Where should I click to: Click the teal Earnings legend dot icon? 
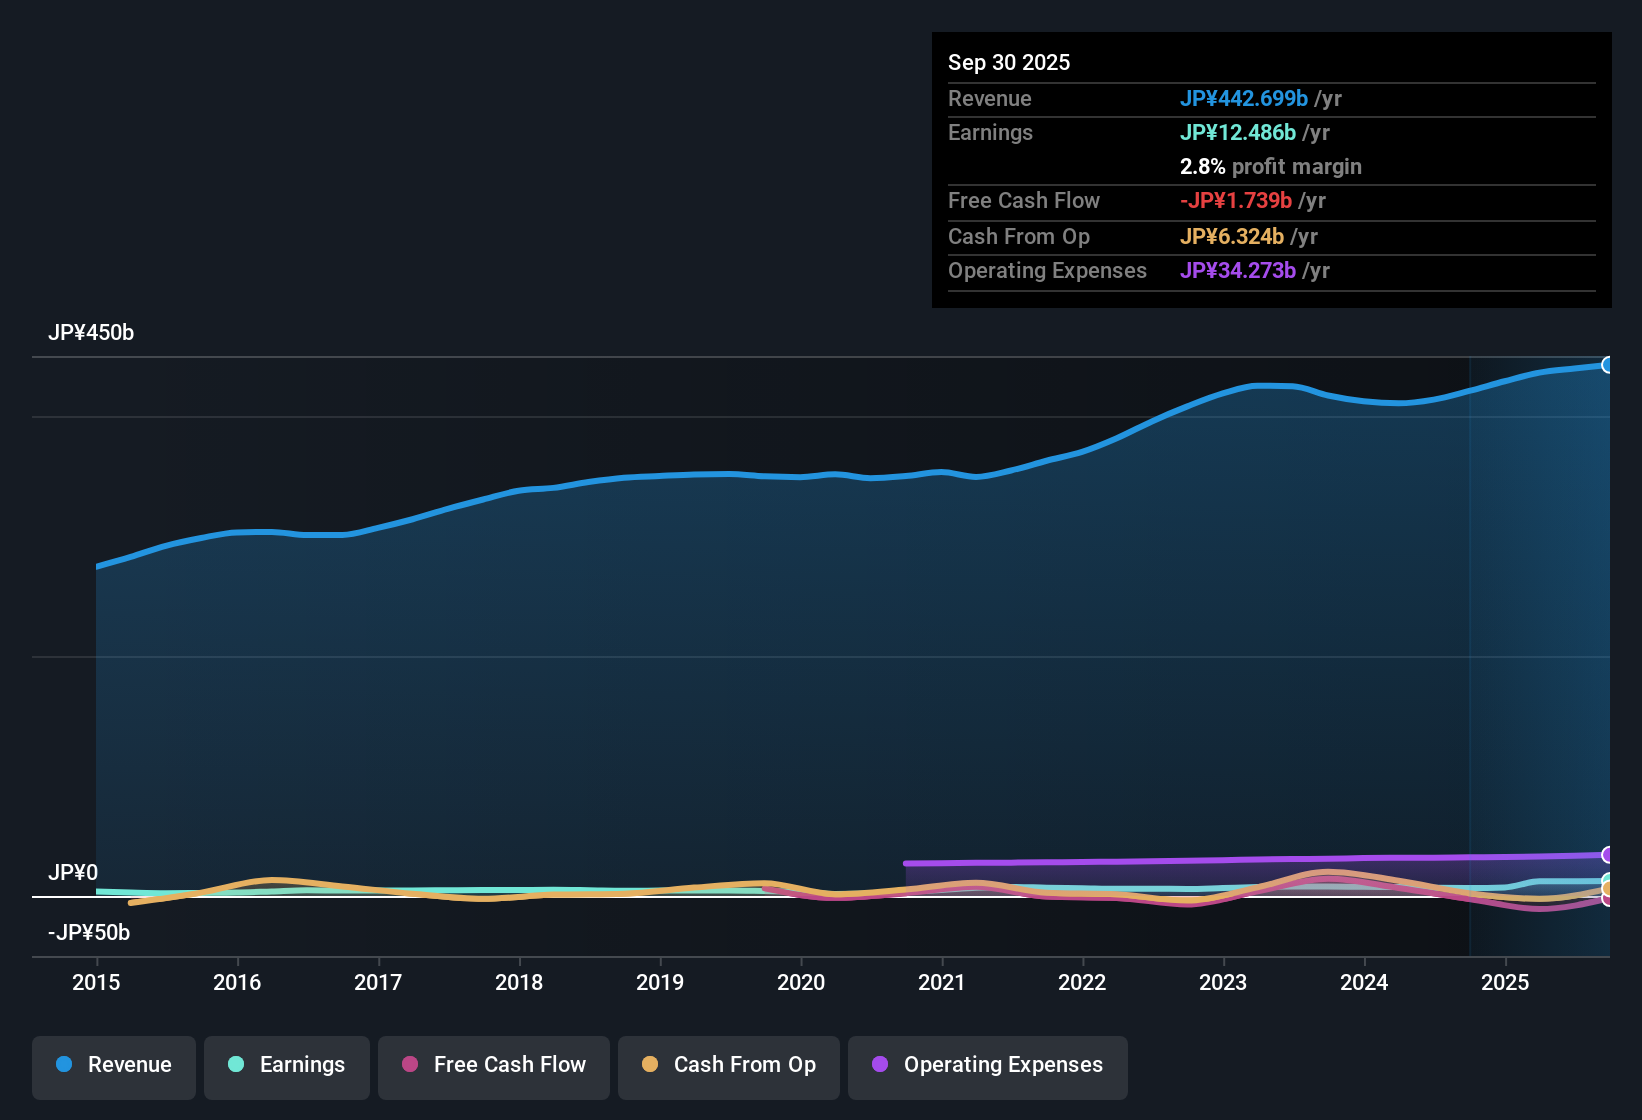[x=236, y=1065]
